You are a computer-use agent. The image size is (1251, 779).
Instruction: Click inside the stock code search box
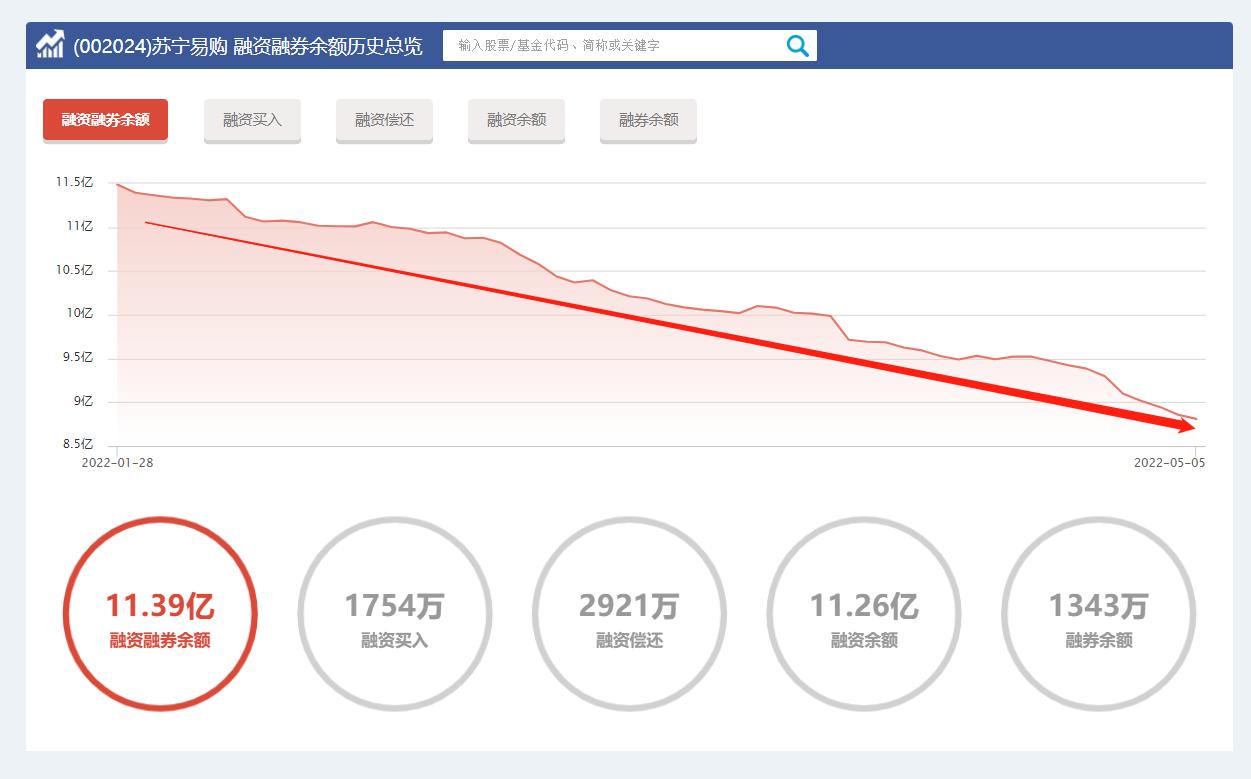pyautogui.click(x=600, y=44)
